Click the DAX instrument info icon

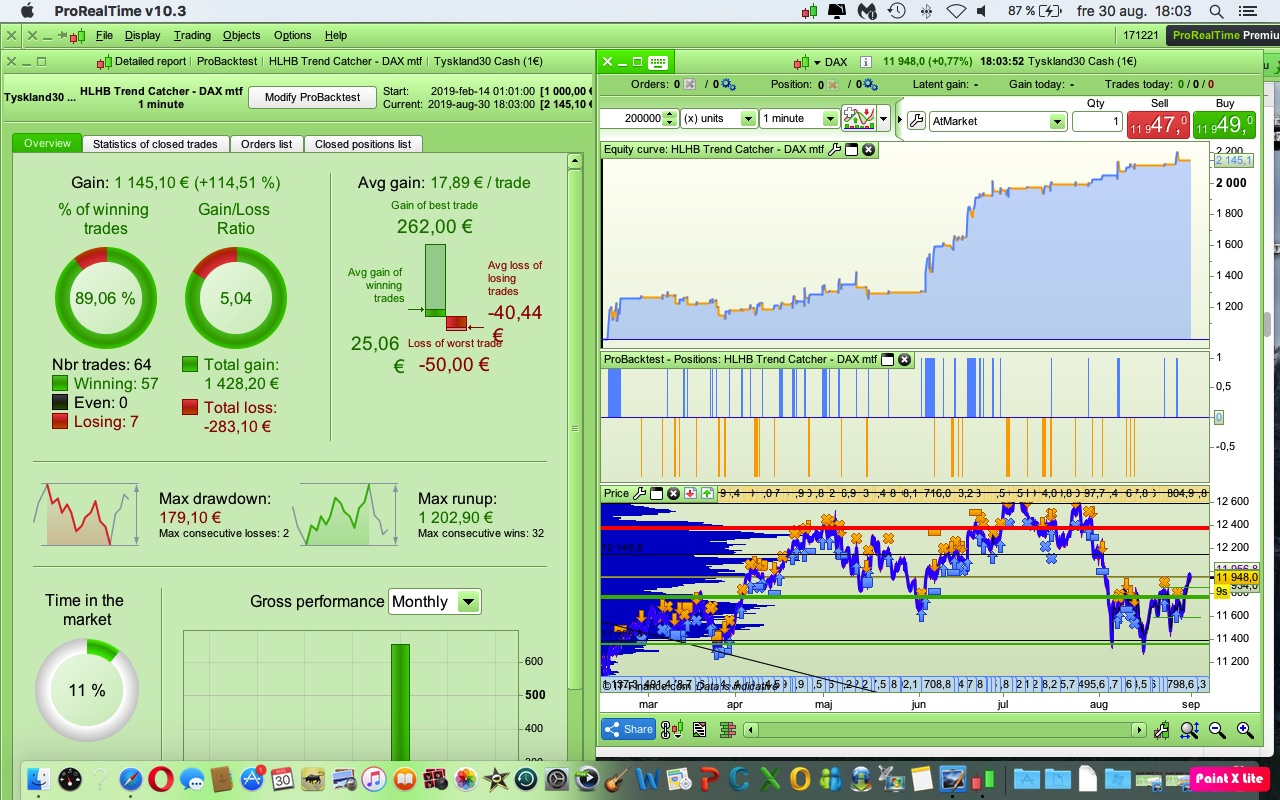866,62
